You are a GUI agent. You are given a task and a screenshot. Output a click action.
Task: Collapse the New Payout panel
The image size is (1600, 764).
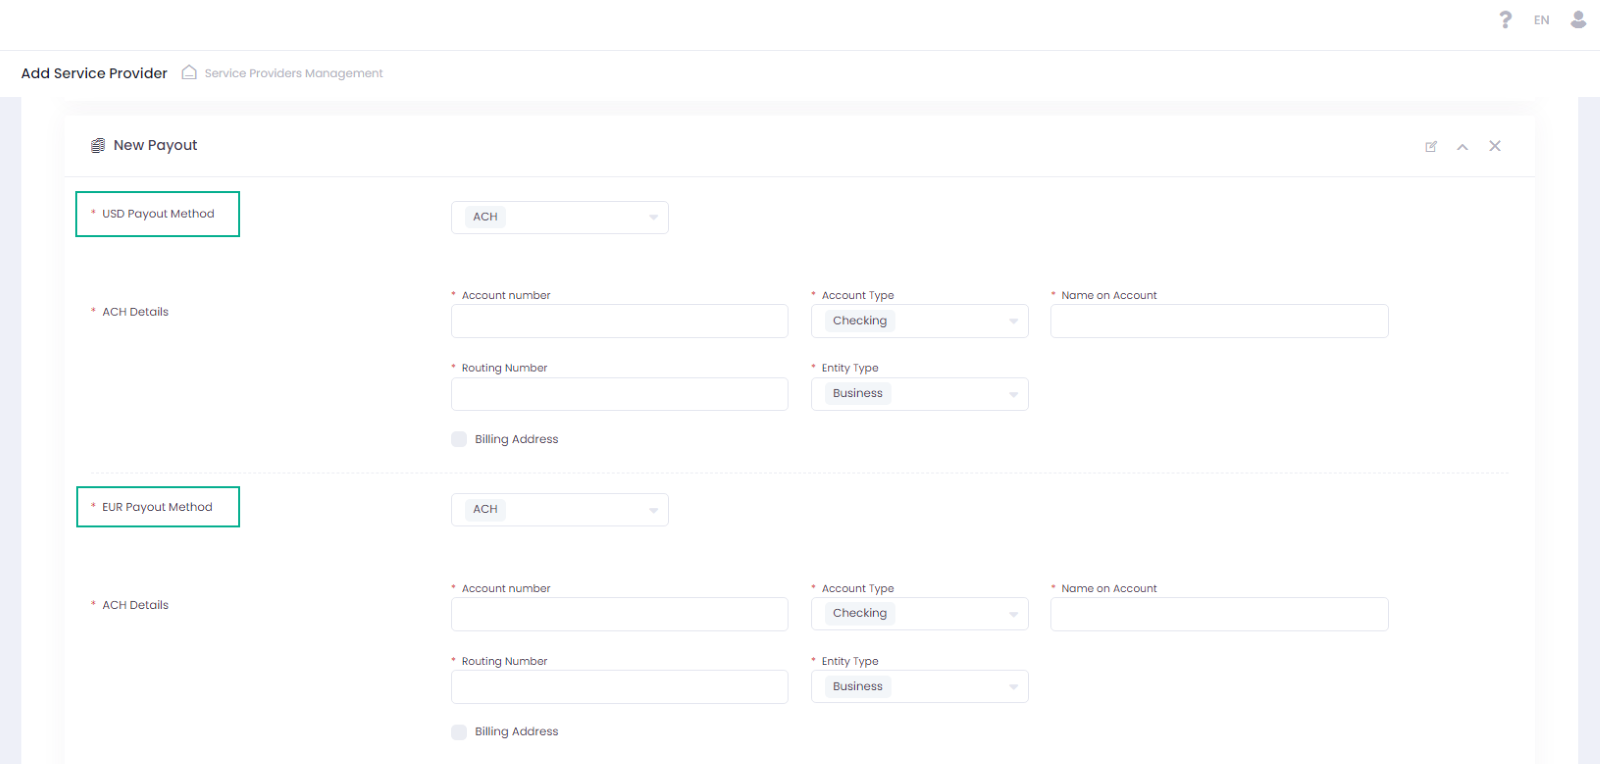point(1462,147)
